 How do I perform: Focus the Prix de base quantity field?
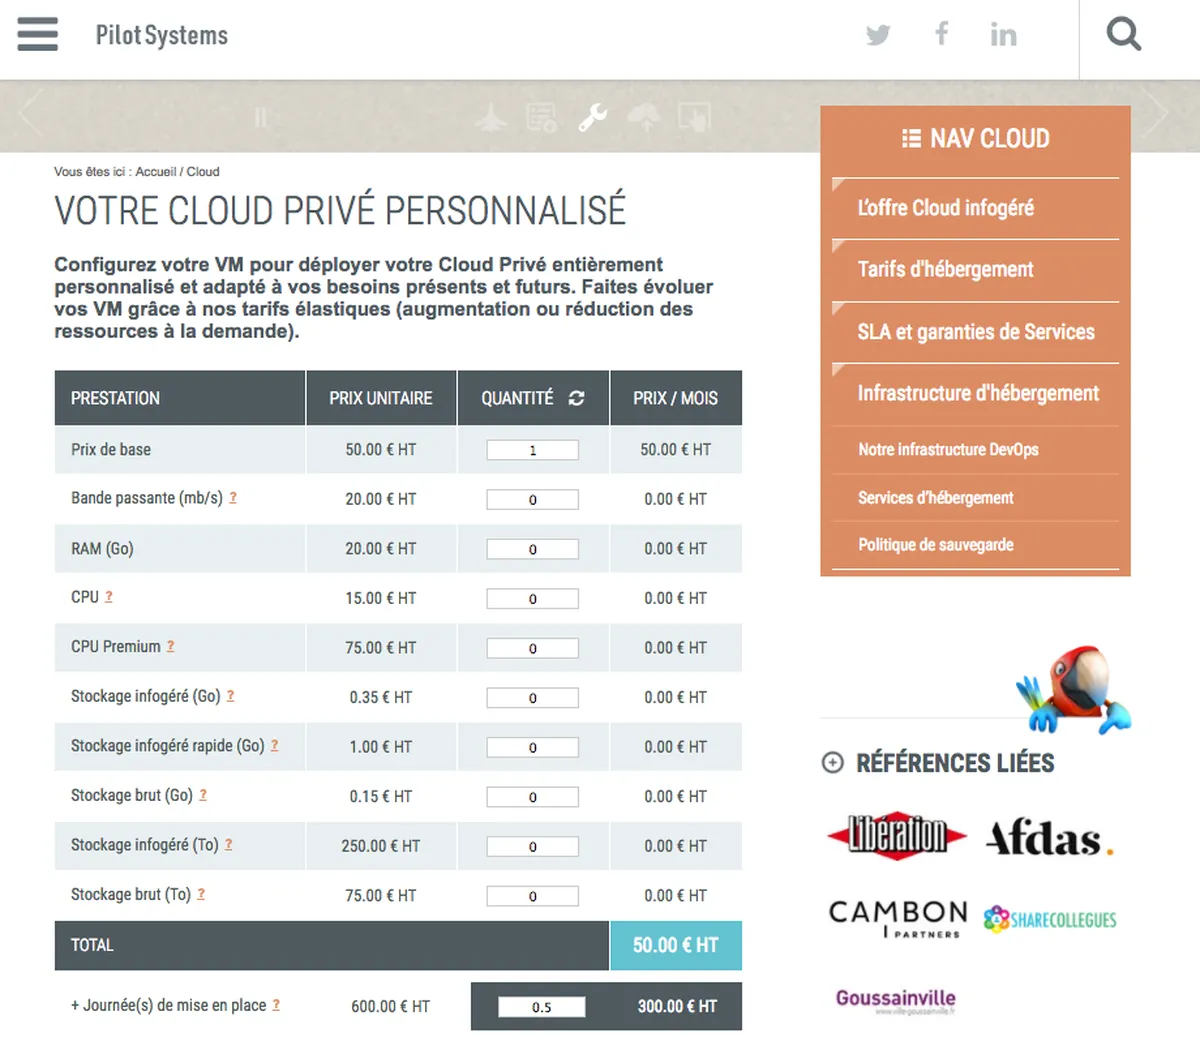pyautogui.click(x=532, y=450)
